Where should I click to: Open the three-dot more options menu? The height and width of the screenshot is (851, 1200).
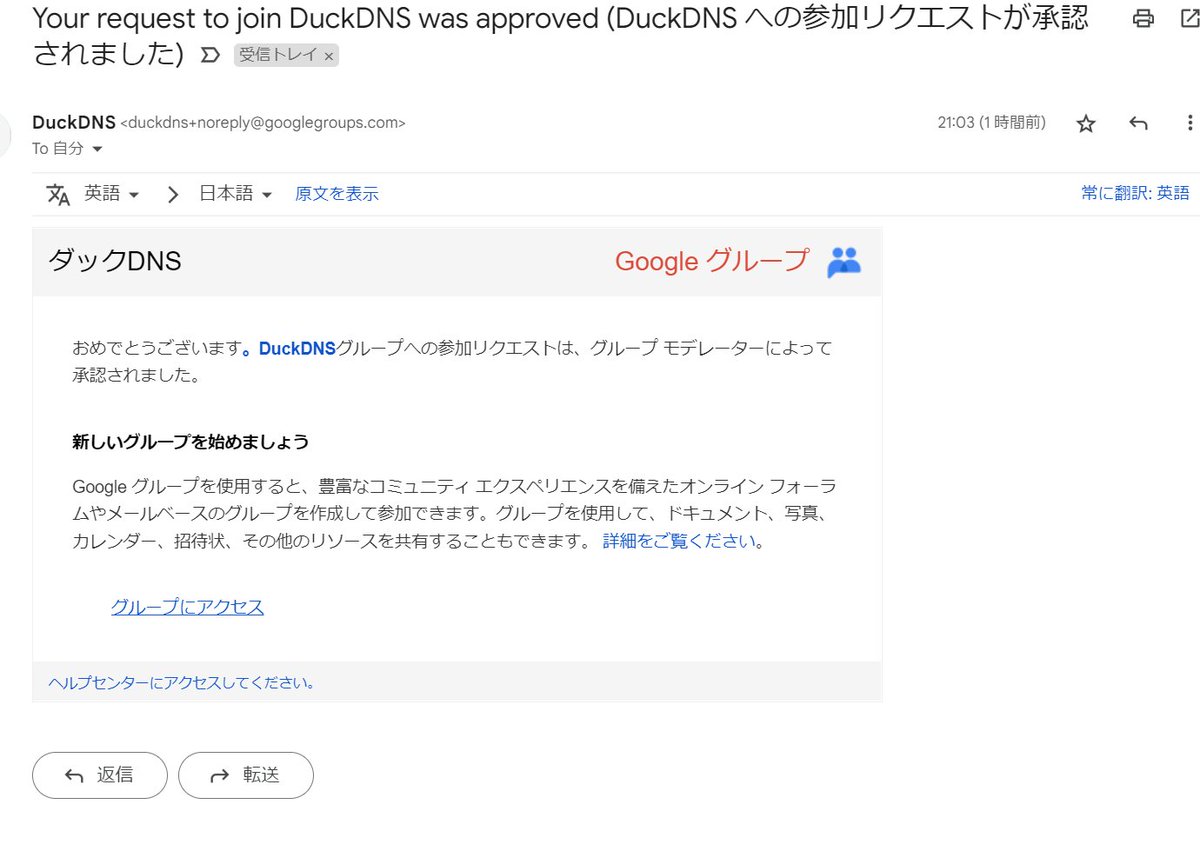(1189, 123)
